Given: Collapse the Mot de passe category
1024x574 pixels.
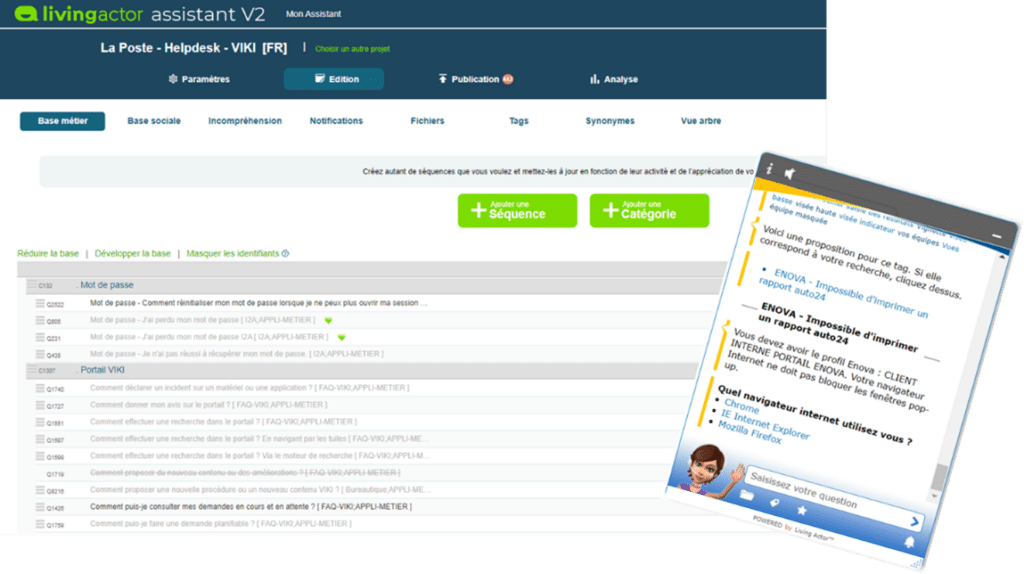Looking at the screenshot, I should (107, 285).
